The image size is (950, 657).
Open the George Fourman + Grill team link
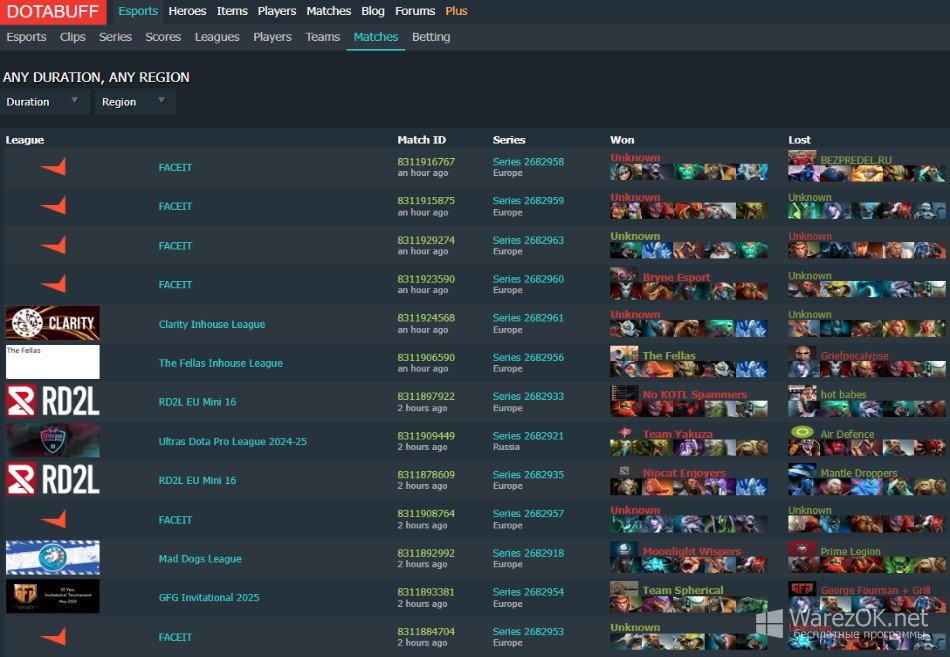875,590
